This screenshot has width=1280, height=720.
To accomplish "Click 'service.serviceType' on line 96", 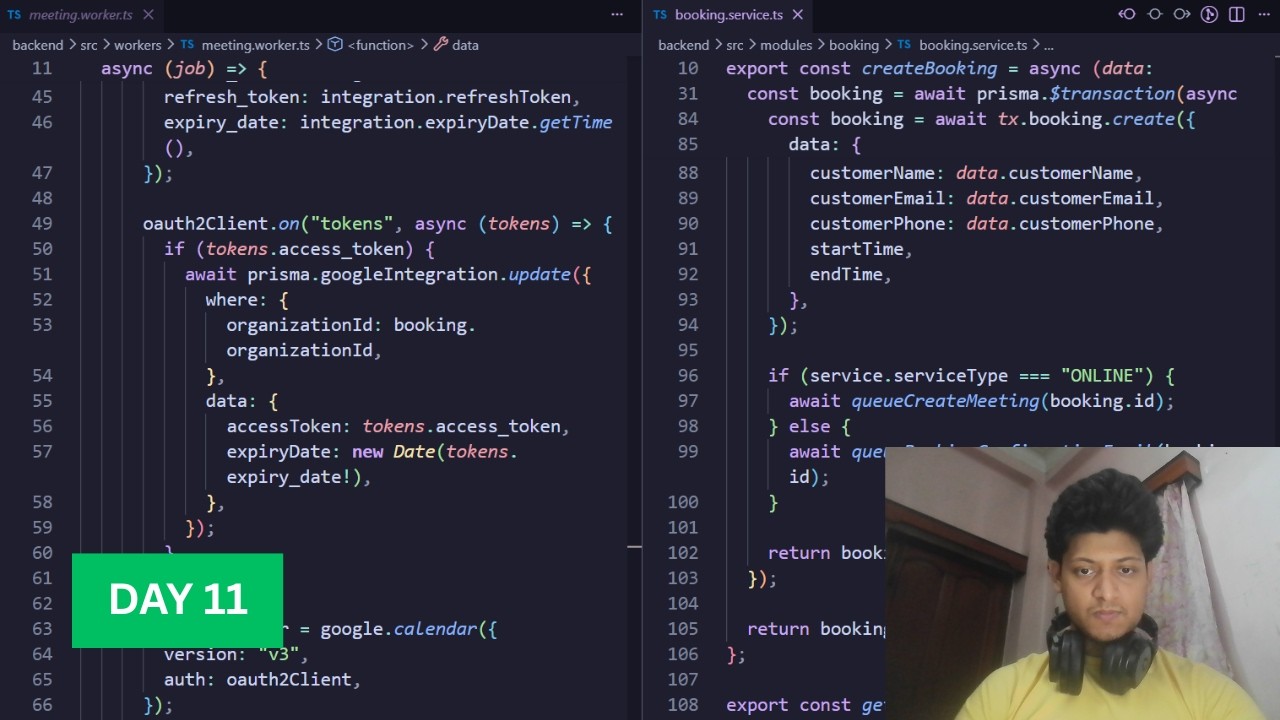I will click(x=908, y=376).
